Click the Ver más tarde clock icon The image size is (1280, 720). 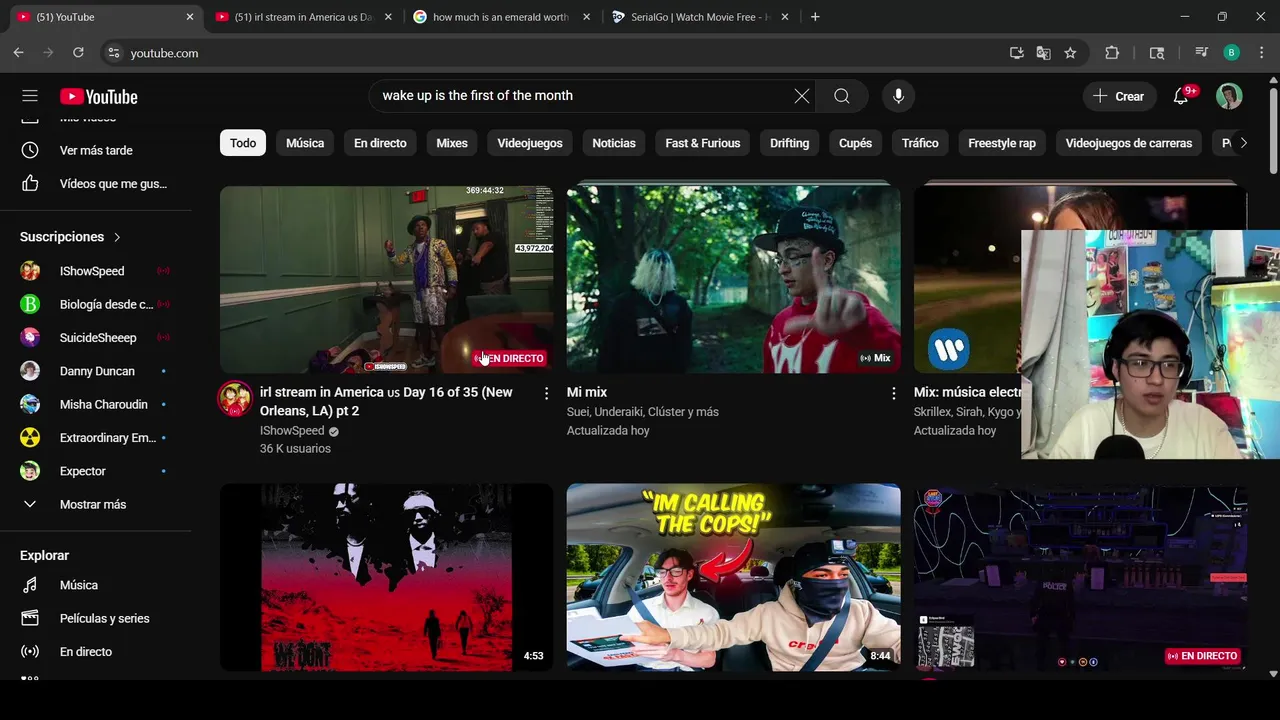coord(30,150)
